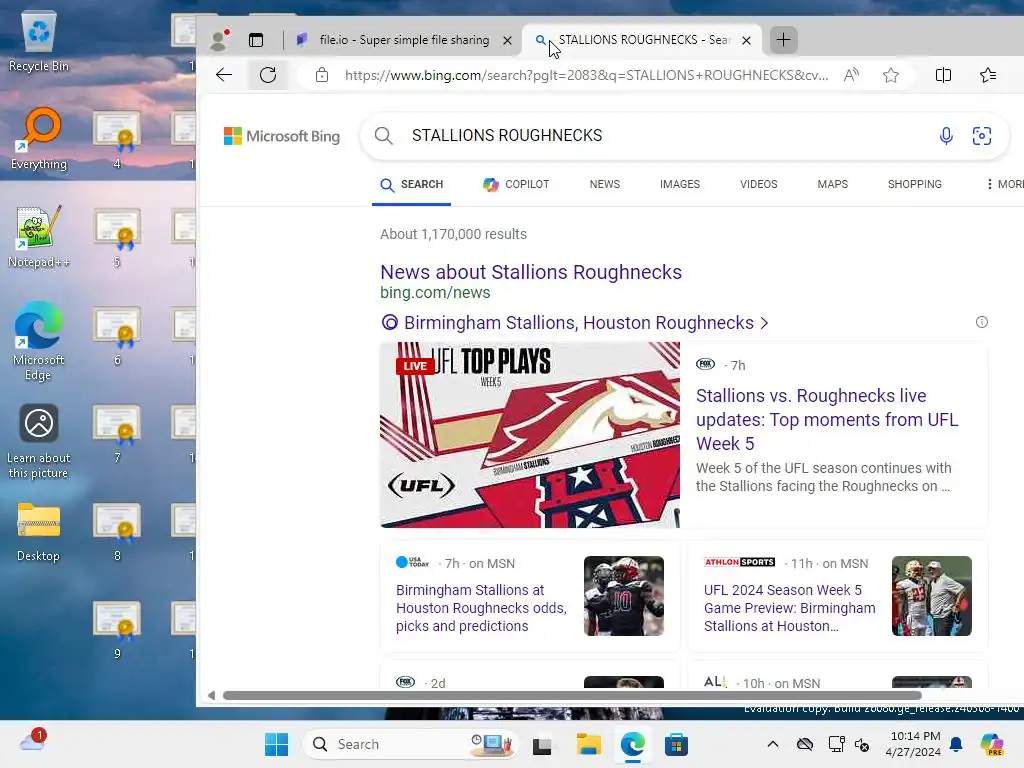The height and width of the screenshot is (768, 1024).
Task: Select the SEARCH results tab
Action: [411, 184]
